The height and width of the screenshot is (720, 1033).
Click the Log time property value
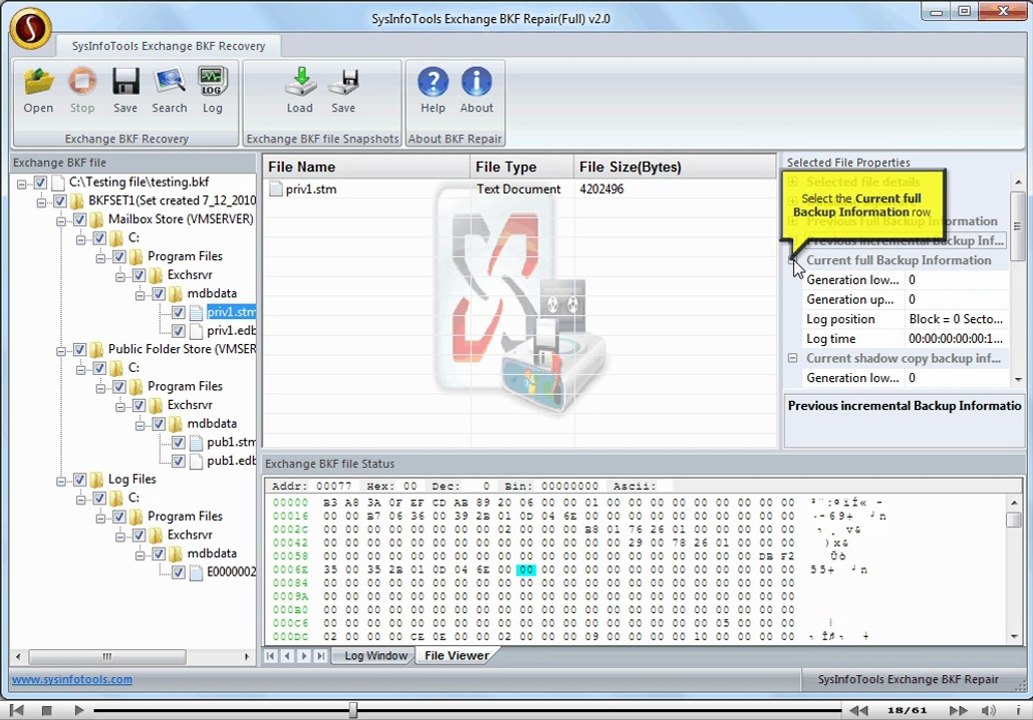pyautogui.click(x=957, y=339)
